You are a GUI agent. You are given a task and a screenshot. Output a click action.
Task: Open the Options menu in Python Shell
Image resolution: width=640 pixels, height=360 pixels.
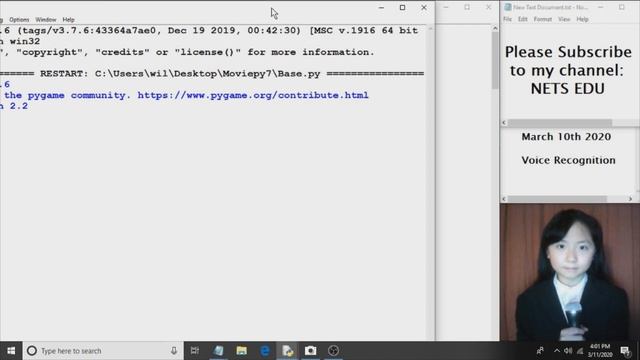coord(19,20)
